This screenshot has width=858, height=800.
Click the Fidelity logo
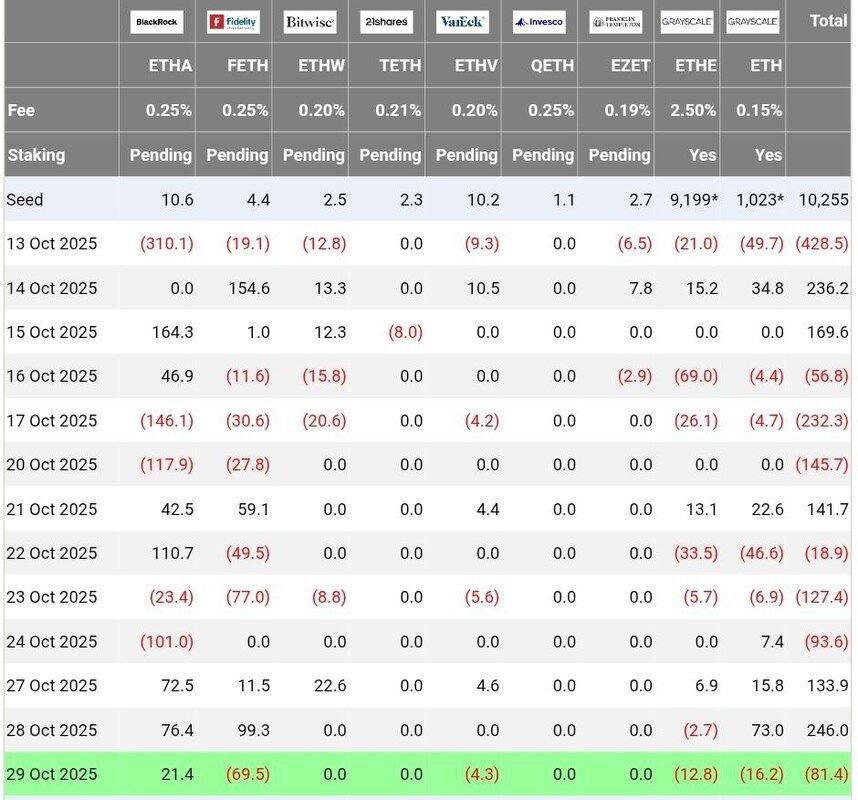click(233, 21)
